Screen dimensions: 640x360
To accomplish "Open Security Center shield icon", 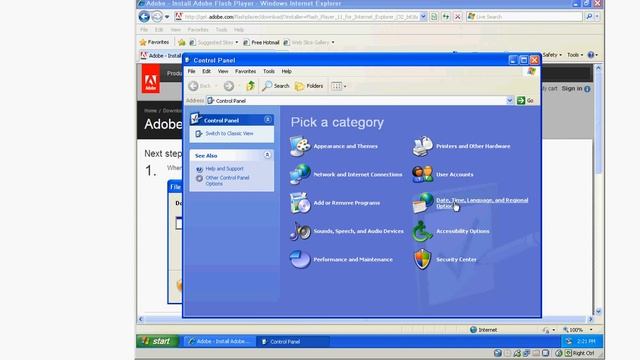I will [x=422, y=259].
